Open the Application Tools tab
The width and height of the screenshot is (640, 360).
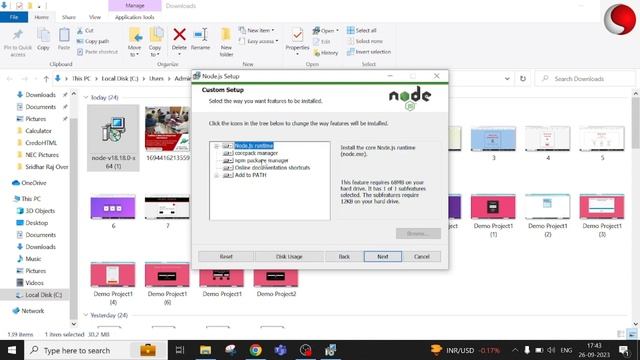pyautogui.click(x=134, y=17)
